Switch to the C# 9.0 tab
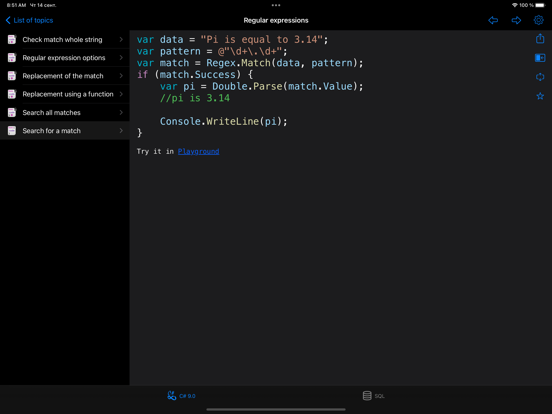 pos(181,396)
